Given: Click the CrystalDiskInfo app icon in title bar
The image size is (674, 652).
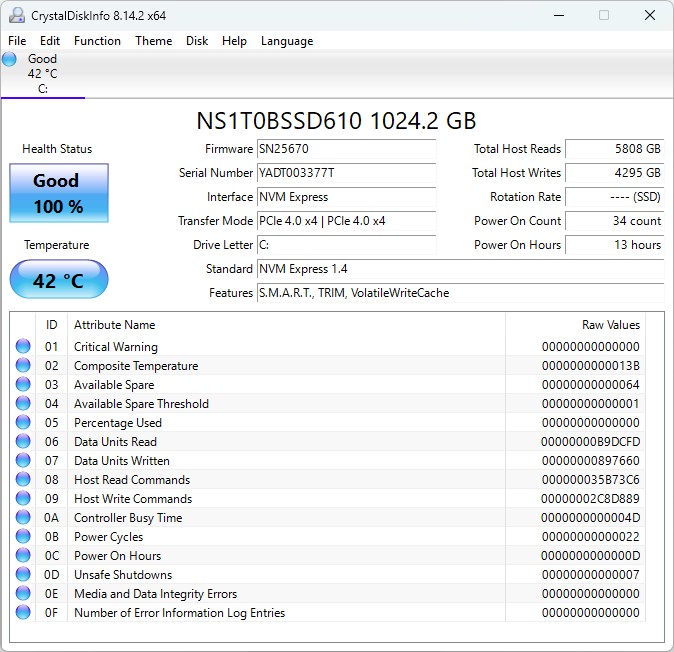Looking at the screenshot, I should tap(17, 15).
